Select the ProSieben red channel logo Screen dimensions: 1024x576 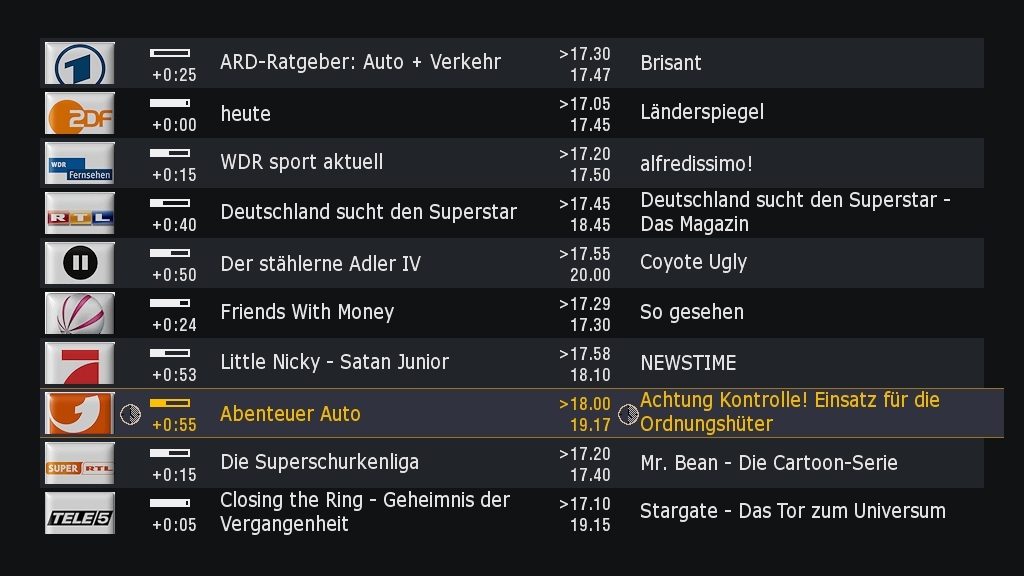pos(80,363)
